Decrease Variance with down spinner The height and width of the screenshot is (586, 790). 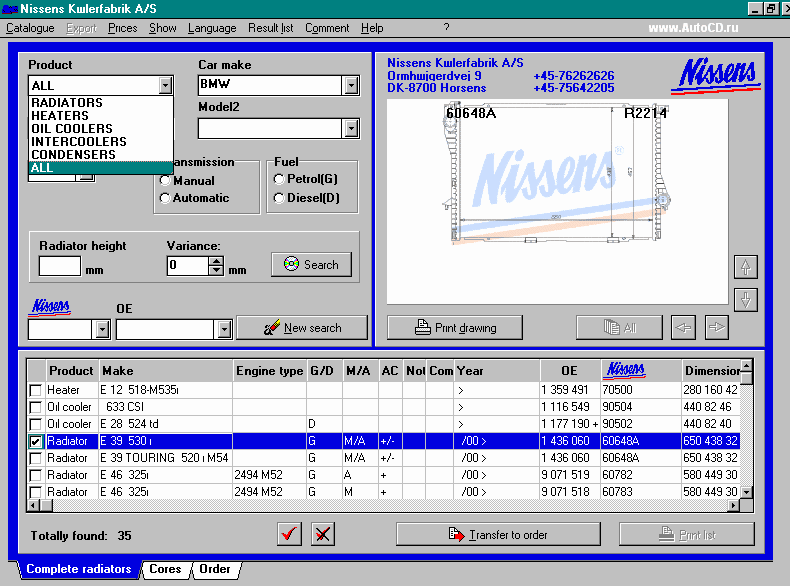click(216, 271)
